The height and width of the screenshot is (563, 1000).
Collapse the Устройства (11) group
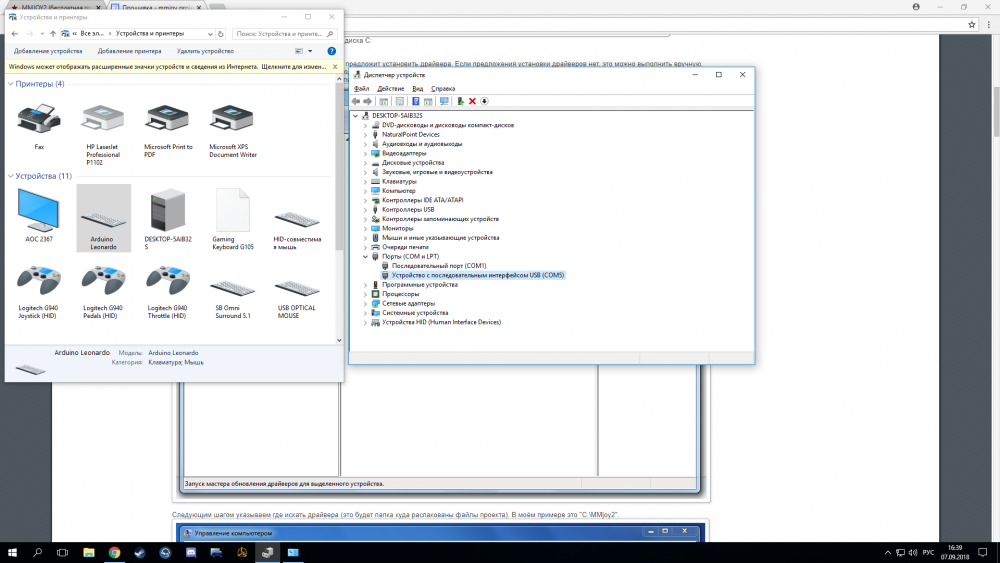11,176
